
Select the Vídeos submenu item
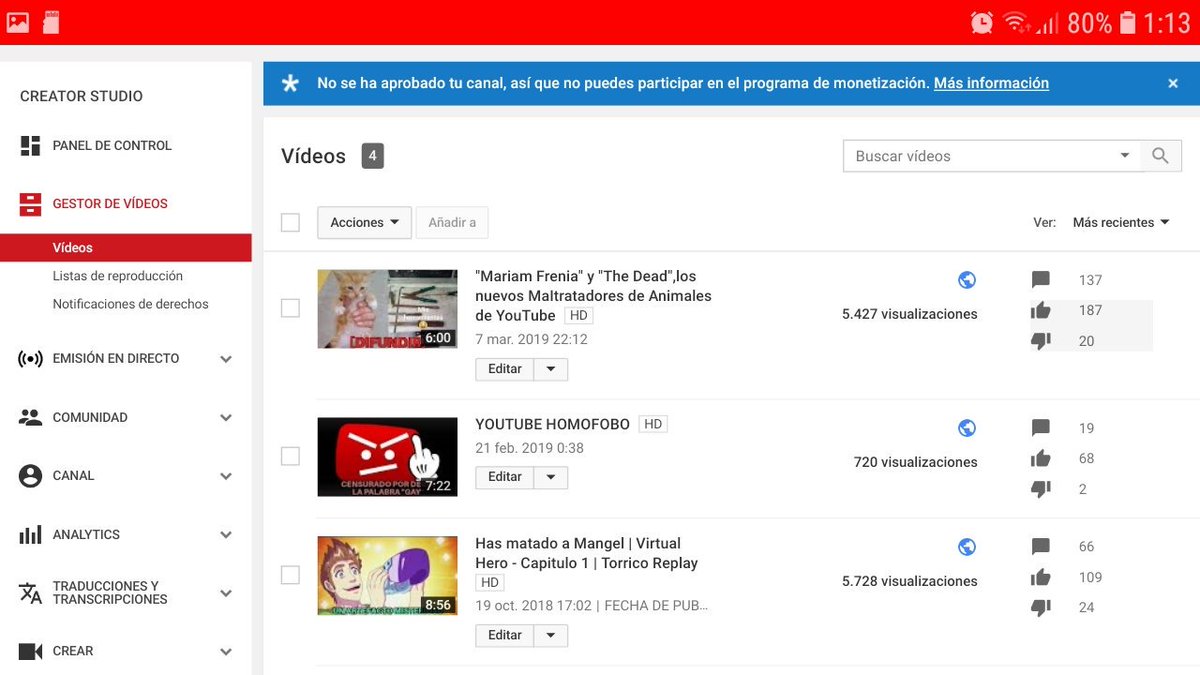tap(126, 248)
